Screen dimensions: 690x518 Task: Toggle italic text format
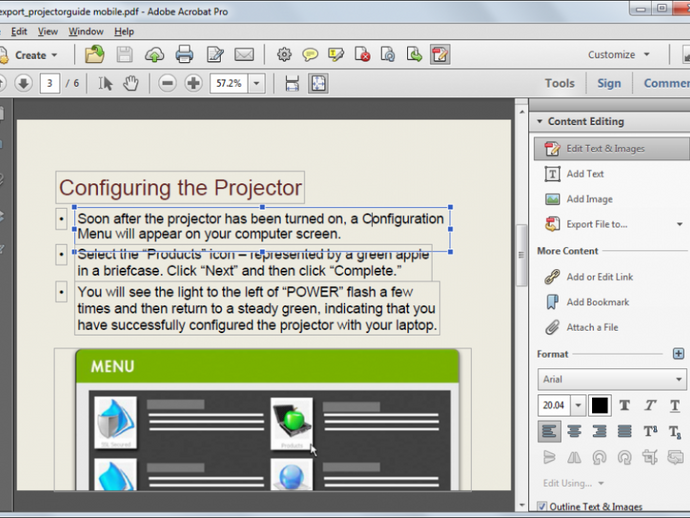point(650,405)
